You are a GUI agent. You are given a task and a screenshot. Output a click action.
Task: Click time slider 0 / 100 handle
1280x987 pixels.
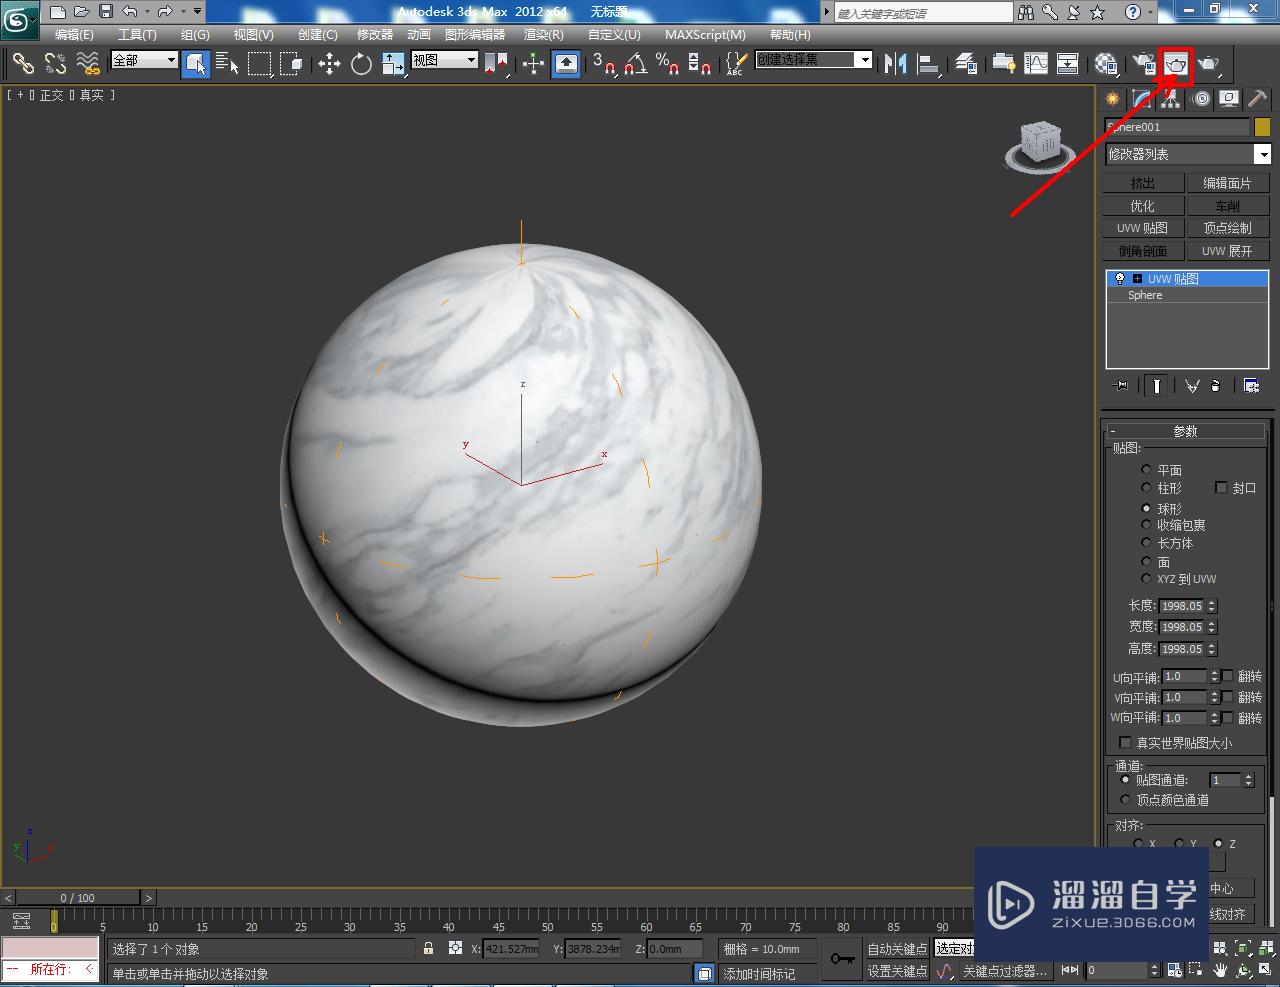point(77,897)
